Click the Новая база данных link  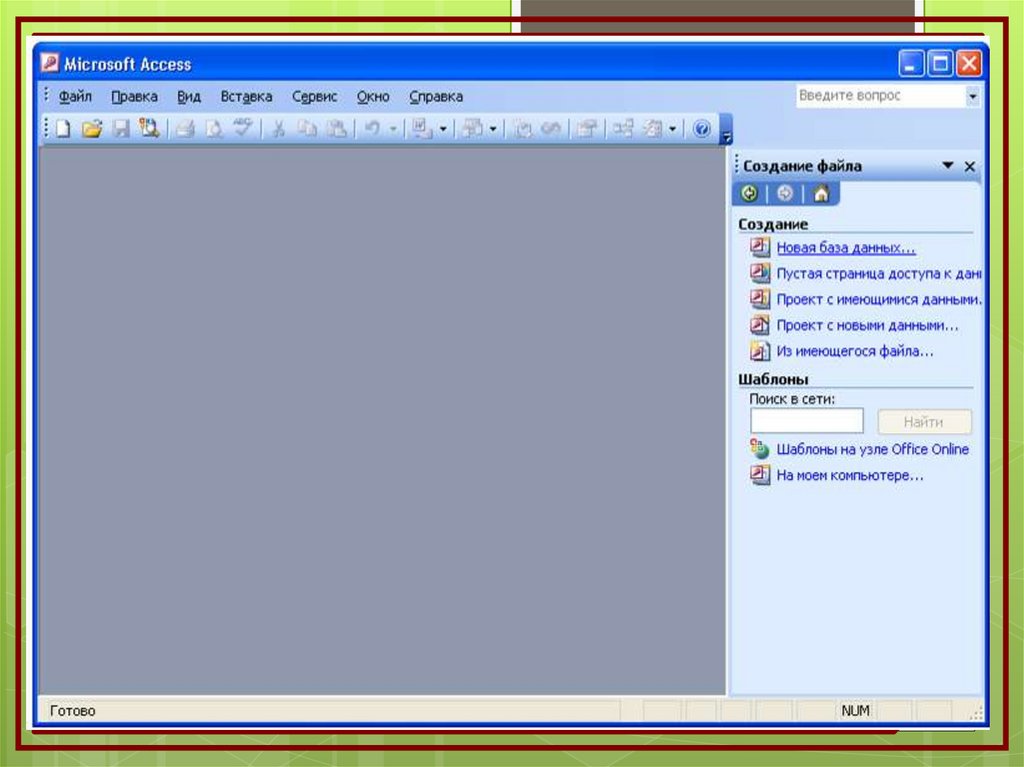pos(846,248)
